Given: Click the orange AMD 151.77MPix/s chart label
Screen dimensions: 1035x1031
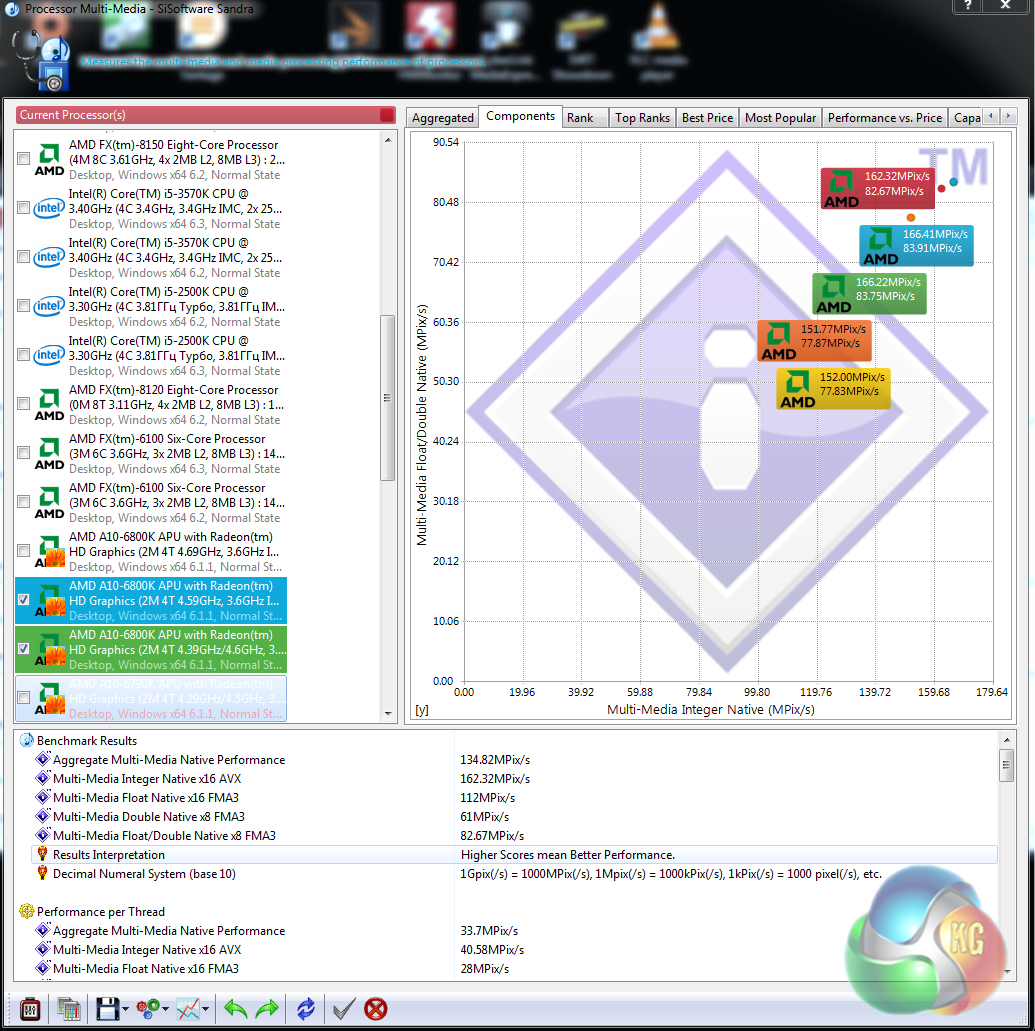Looking at the screenshot, I should (815, 341).
